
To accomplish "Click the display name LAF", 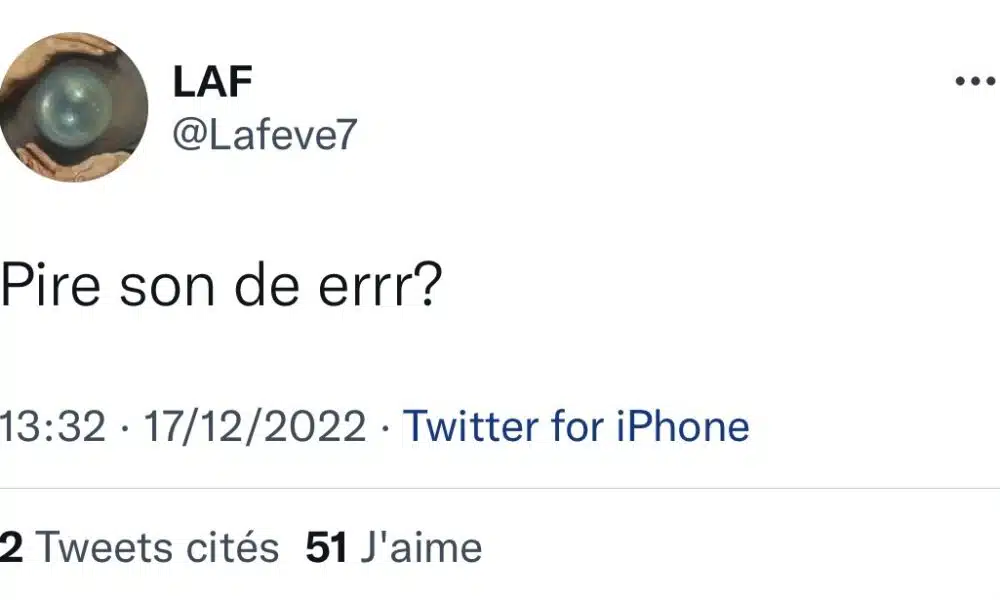I will coord(211,84).
